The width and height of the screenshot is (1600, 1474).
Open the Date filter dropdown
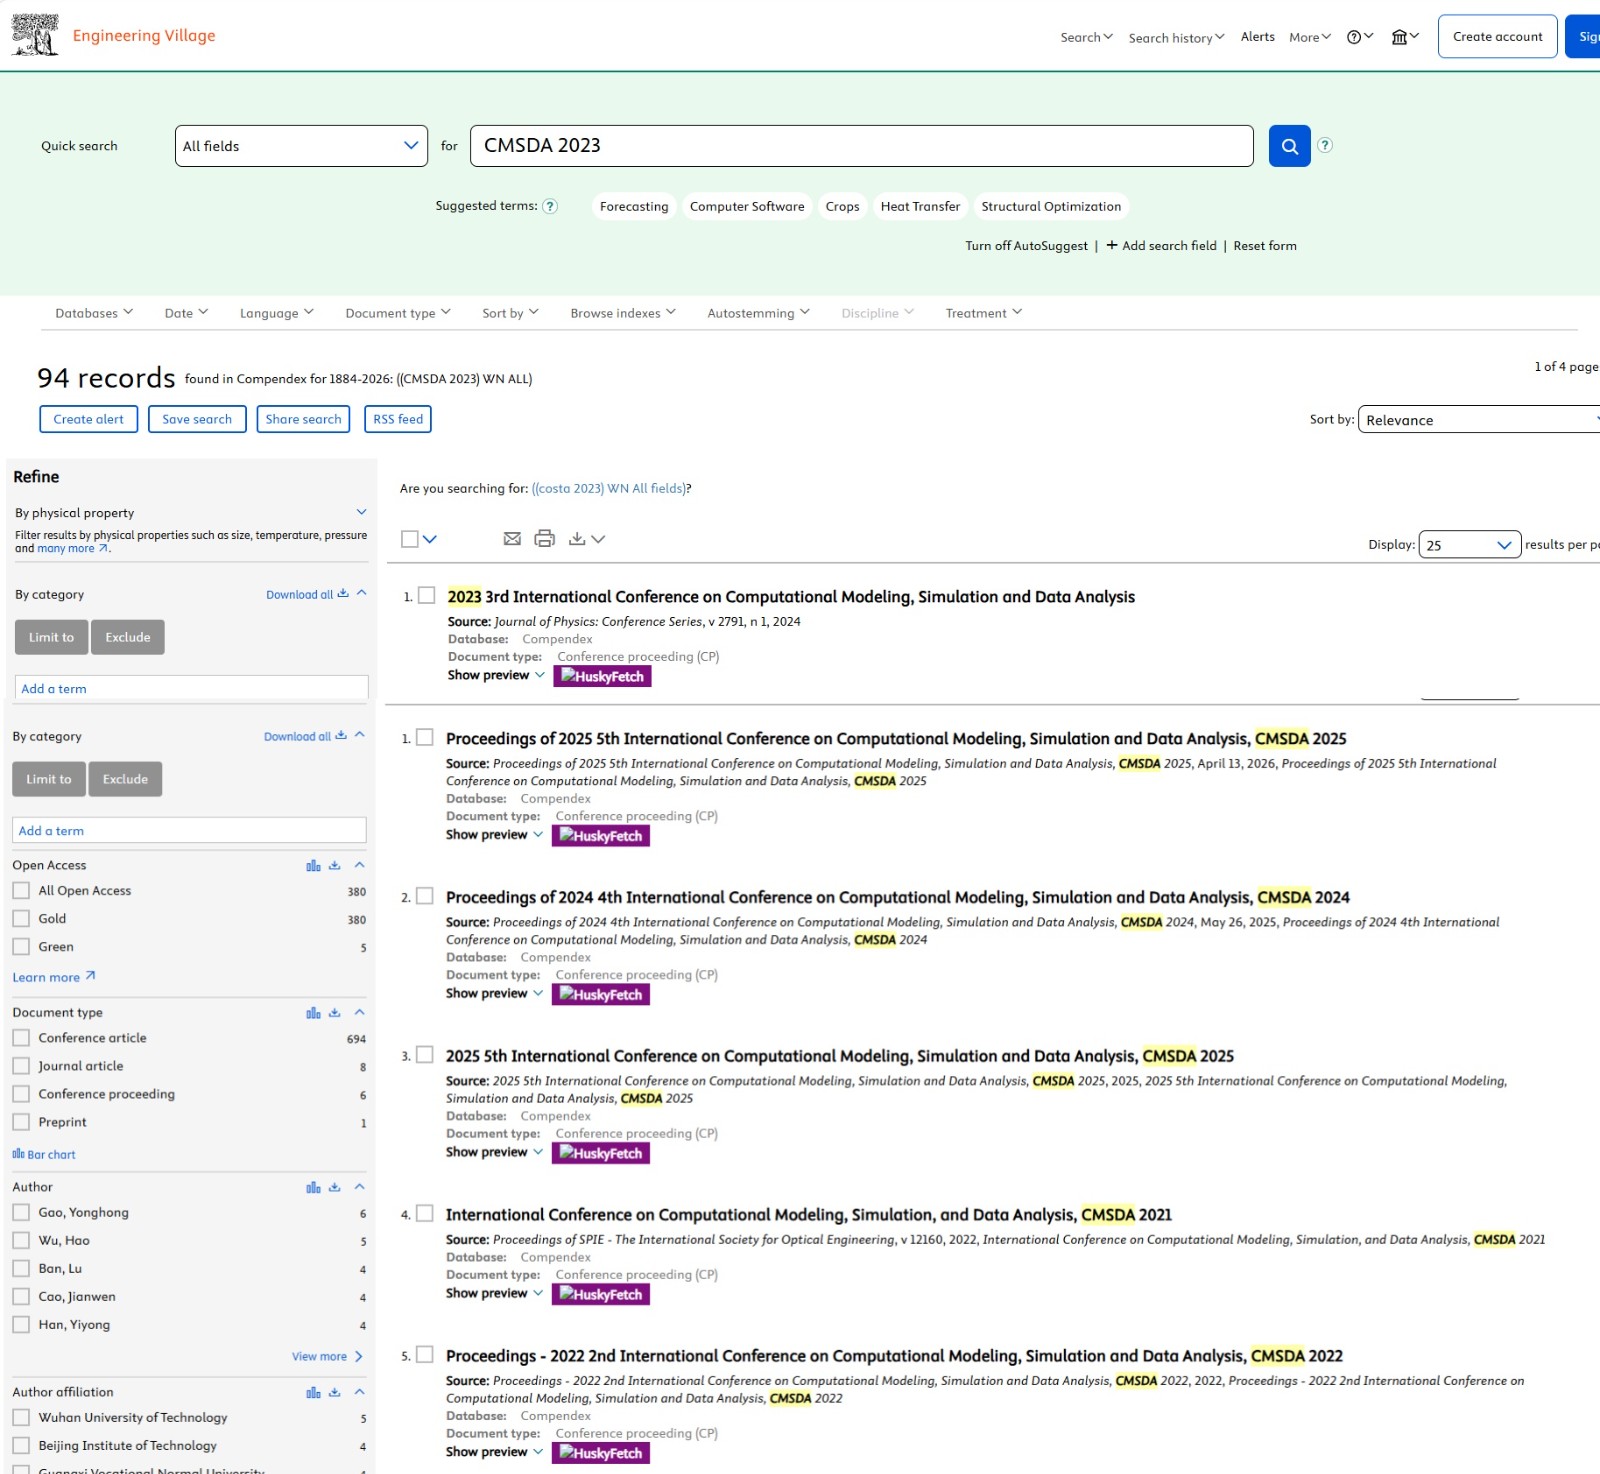[x=187, y=313]
